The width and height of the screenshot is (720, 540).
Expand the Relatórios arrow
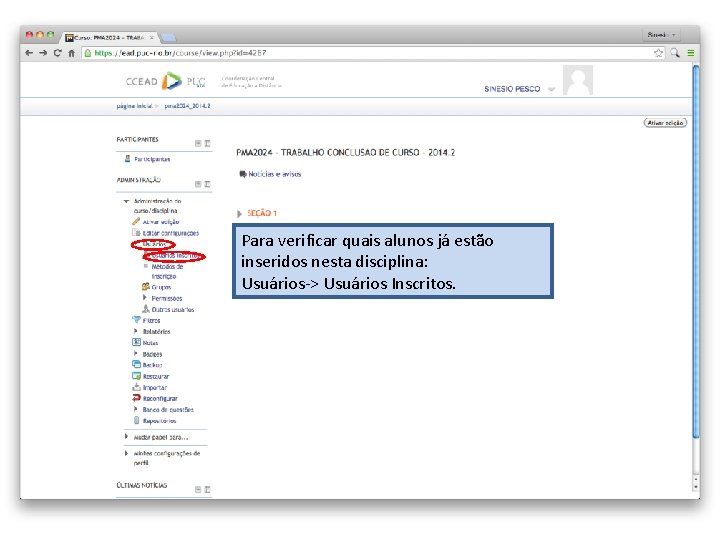tap(135, 331)
